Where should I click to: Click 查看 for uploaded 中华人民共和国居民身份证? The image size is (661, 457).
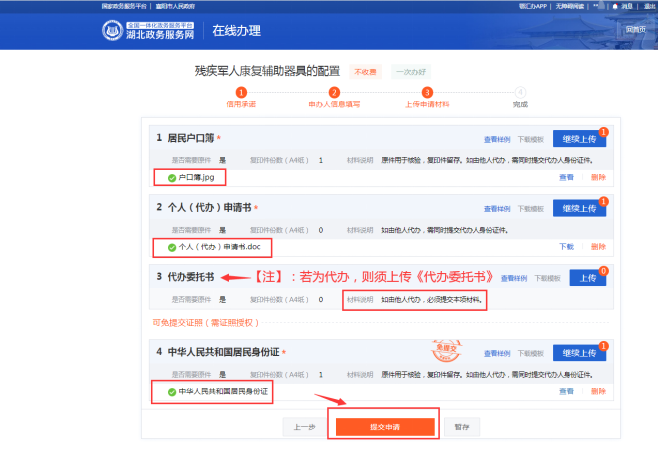pos(566,391)
